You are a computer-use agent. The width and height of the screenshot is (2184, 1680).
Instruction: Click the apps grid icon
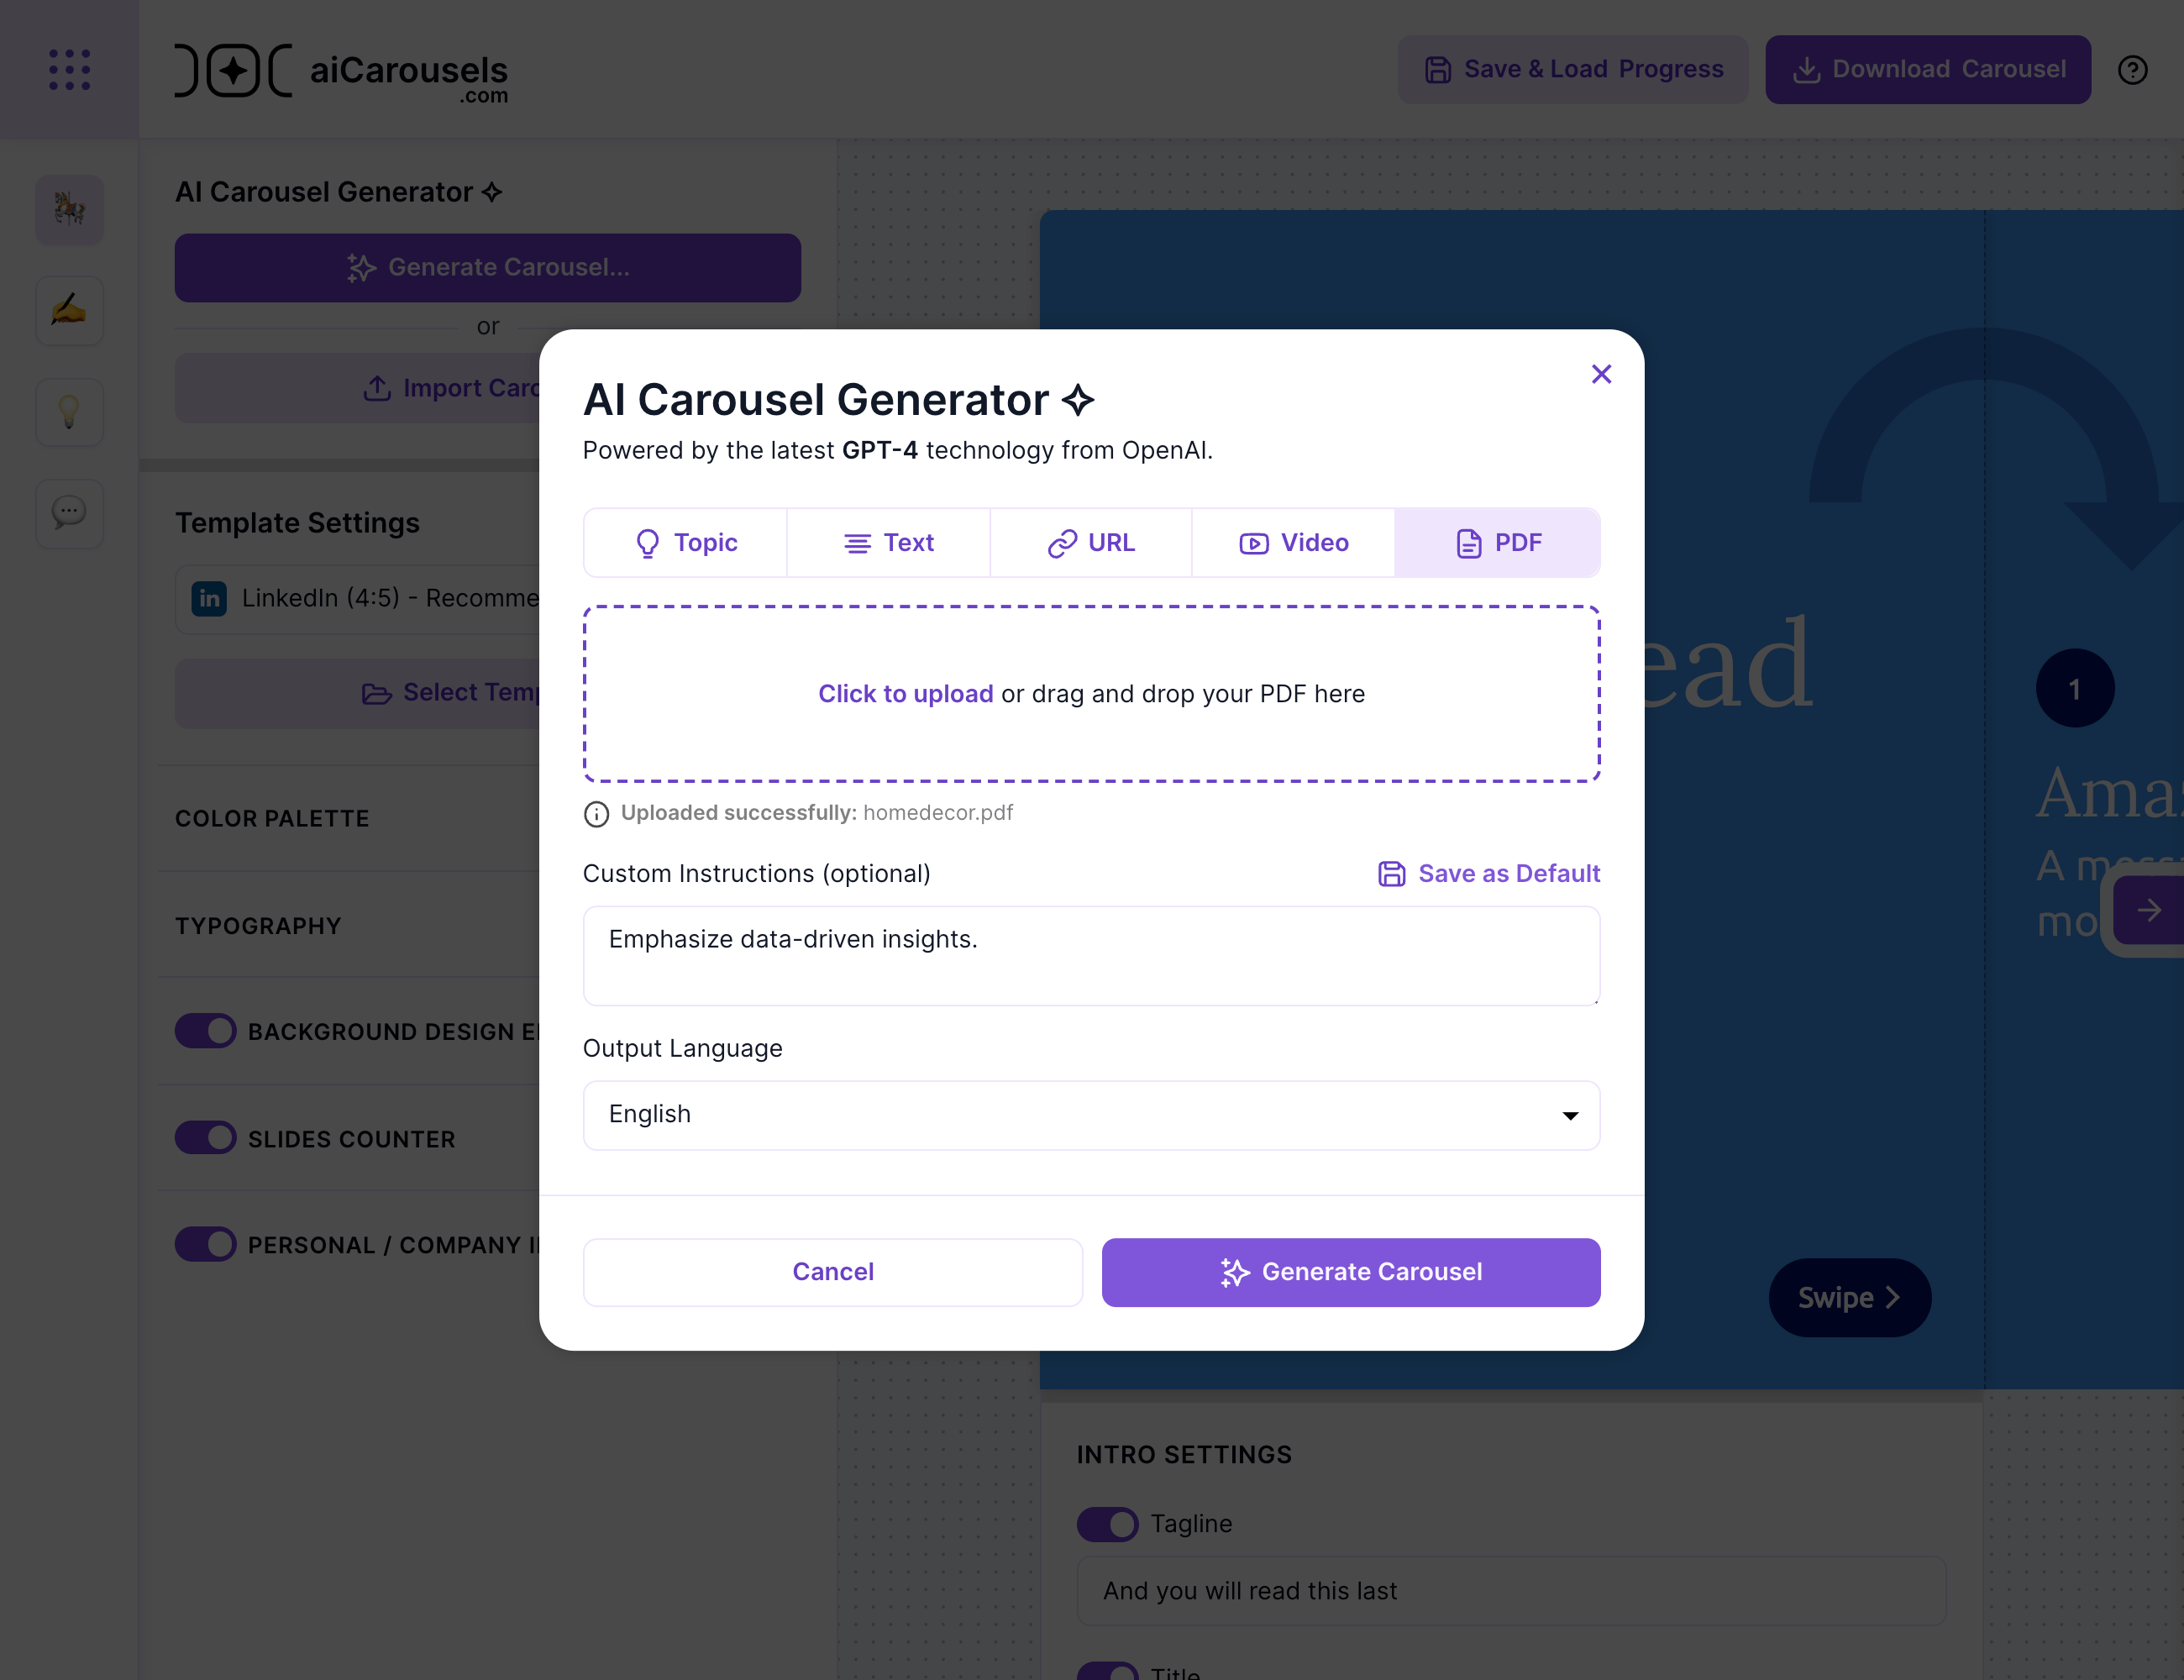69,69
